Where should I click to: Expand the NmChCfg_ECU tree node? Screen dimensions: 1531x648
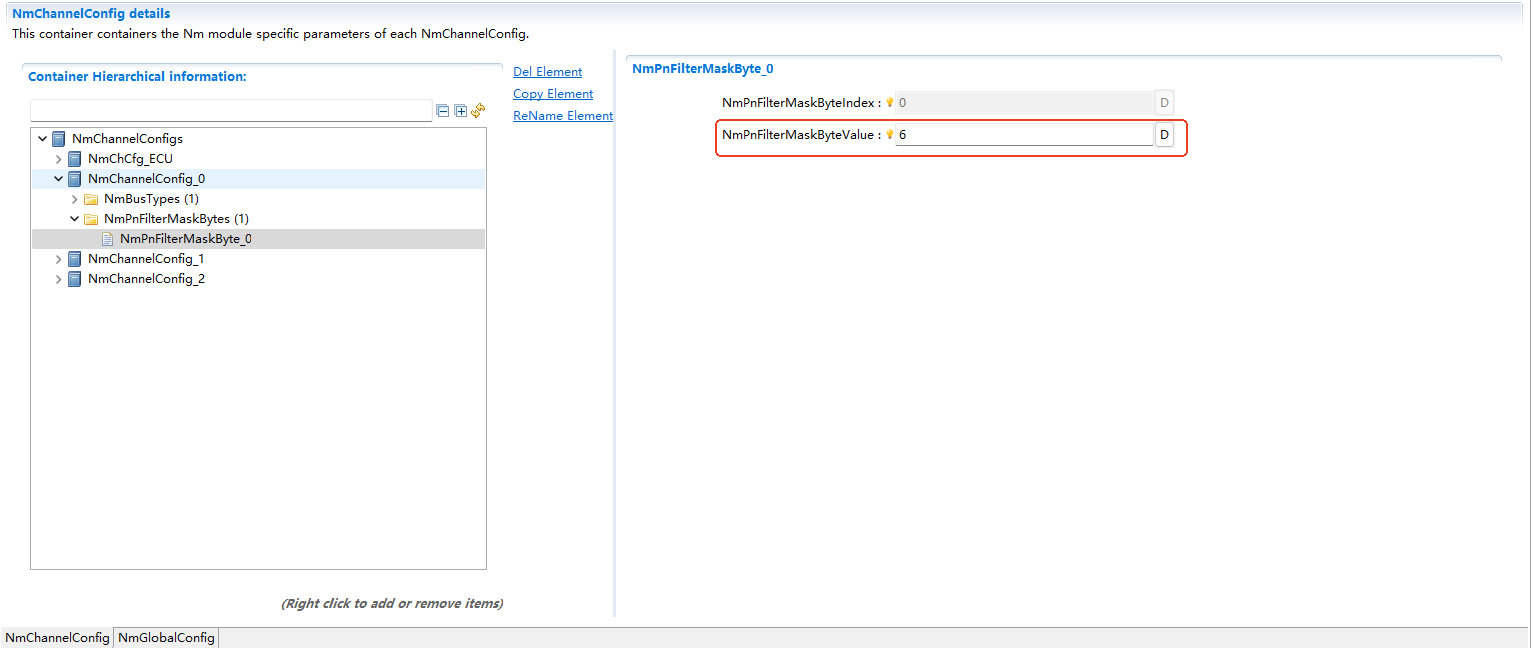point(59,159)
